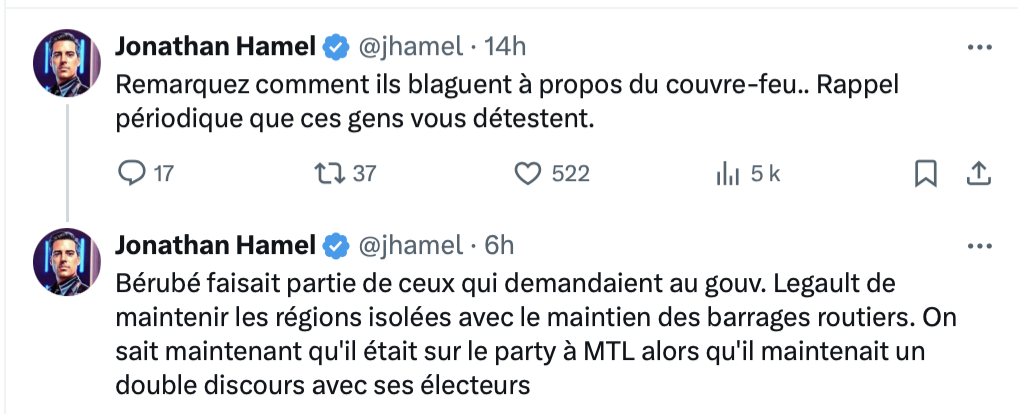Image resolution: width=1018 pixels, height=414 pixels.
Task: Inspect the verified badge on the 6h tweet
Action: pos(336,246)
